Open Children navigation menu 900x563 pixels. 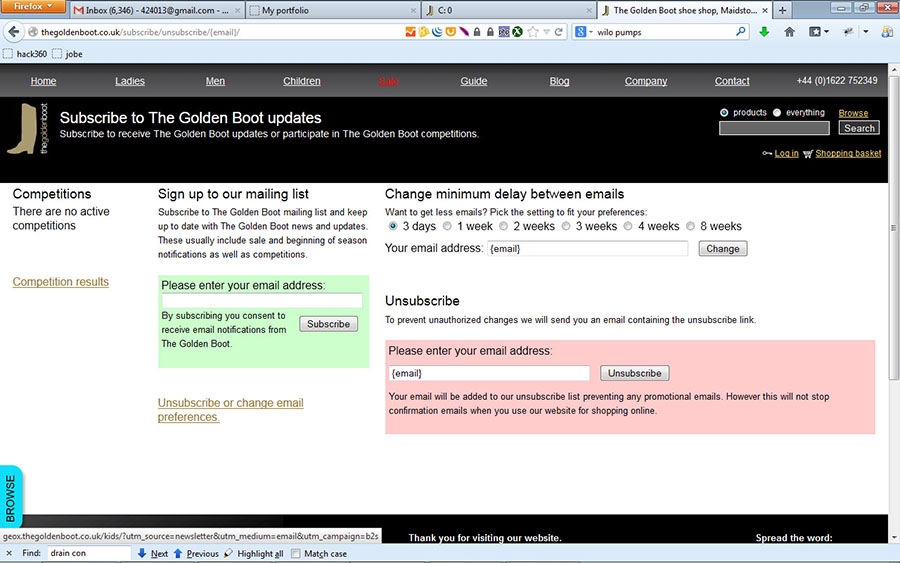pos(301,81)
